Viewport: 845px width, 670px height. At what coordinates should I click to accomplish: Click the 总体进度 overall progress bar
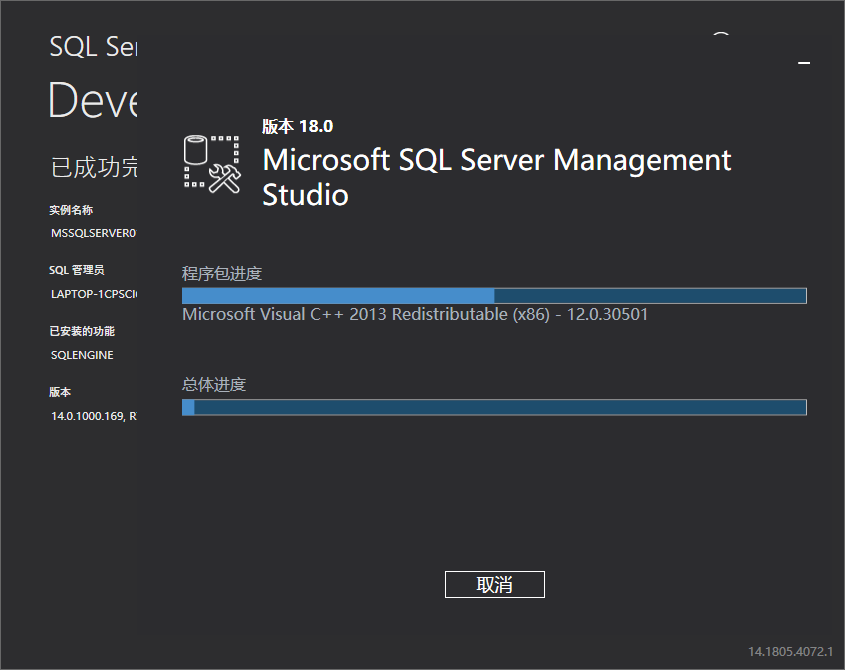click(494, 407)
